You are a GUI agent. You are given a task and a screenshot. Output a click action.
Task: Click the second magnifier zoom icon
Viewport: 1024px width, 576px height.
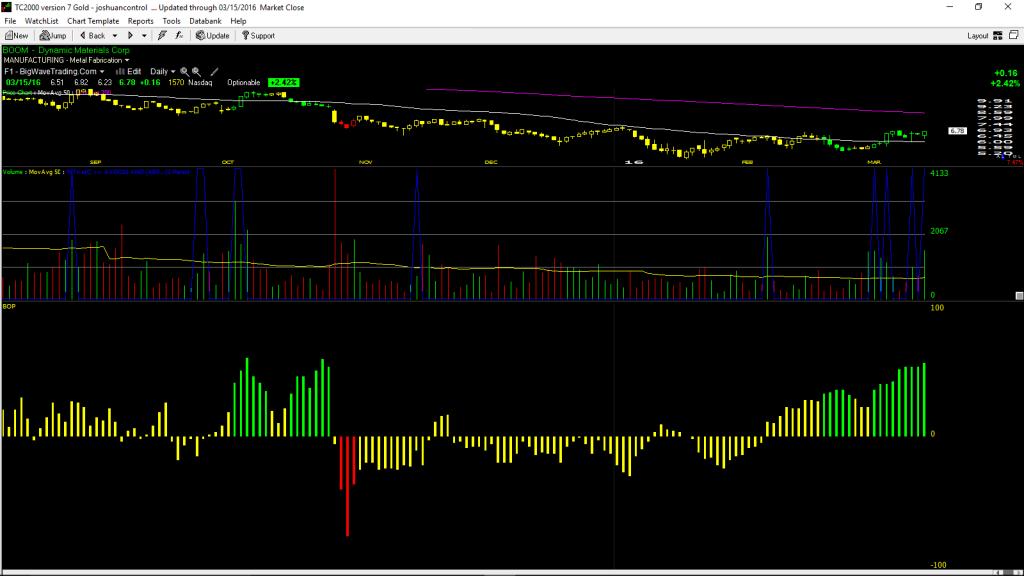[196, 72]
